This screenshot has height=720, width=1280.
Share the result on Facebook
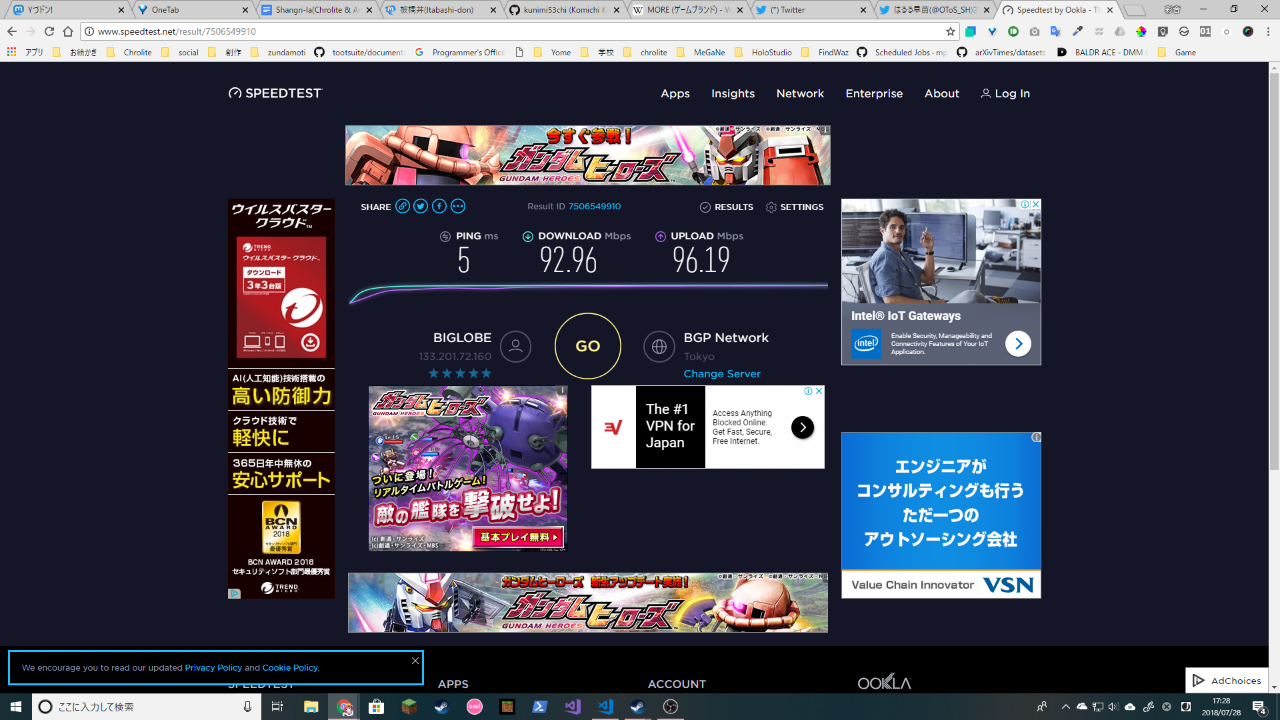pyautogui.click(x=439, y=207)
